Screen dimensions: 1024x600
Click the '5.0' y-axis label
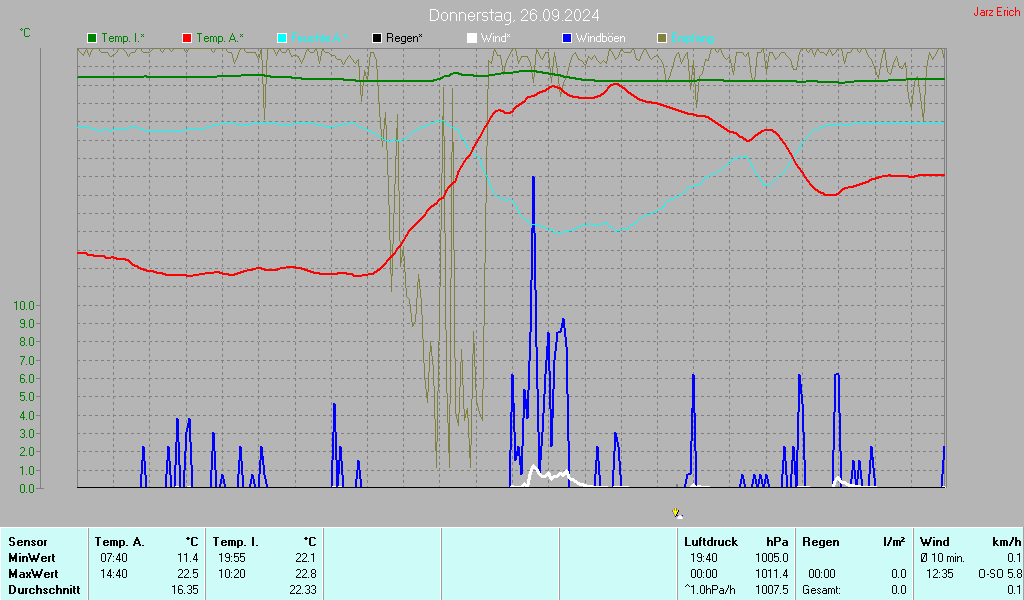pos(27,397)
